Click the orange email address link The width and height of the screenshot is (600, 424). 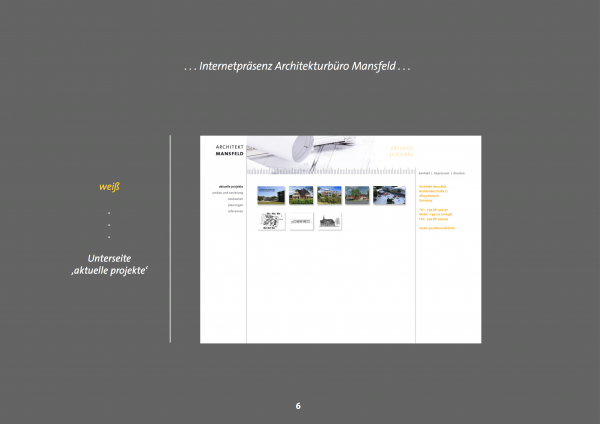point(436,228)
